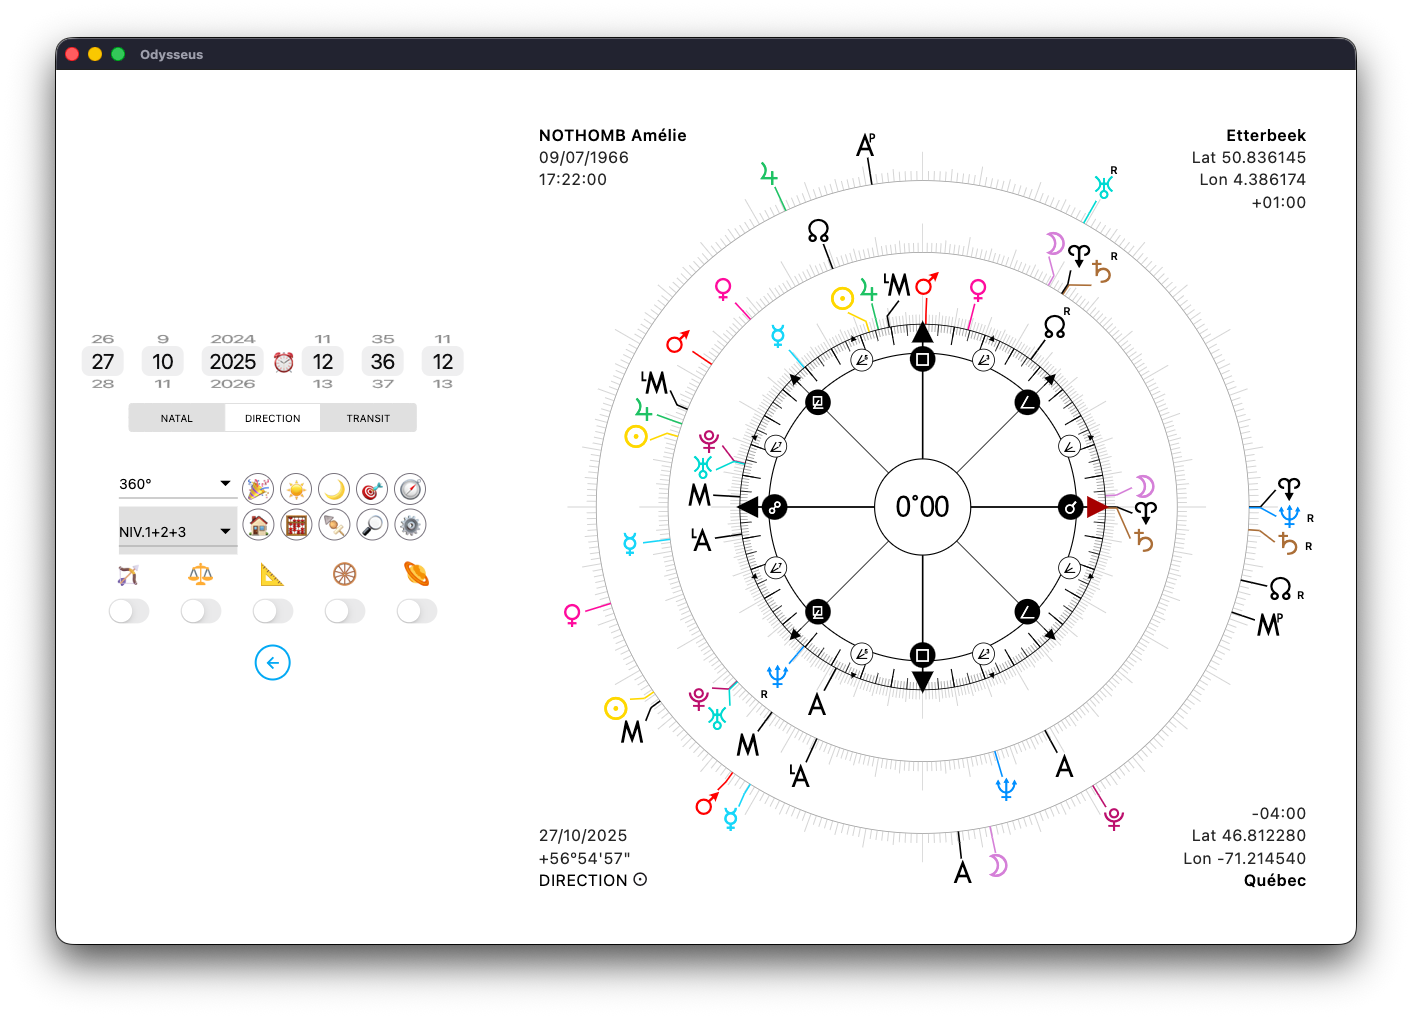Click the dart target icon button

click(372, 489)
